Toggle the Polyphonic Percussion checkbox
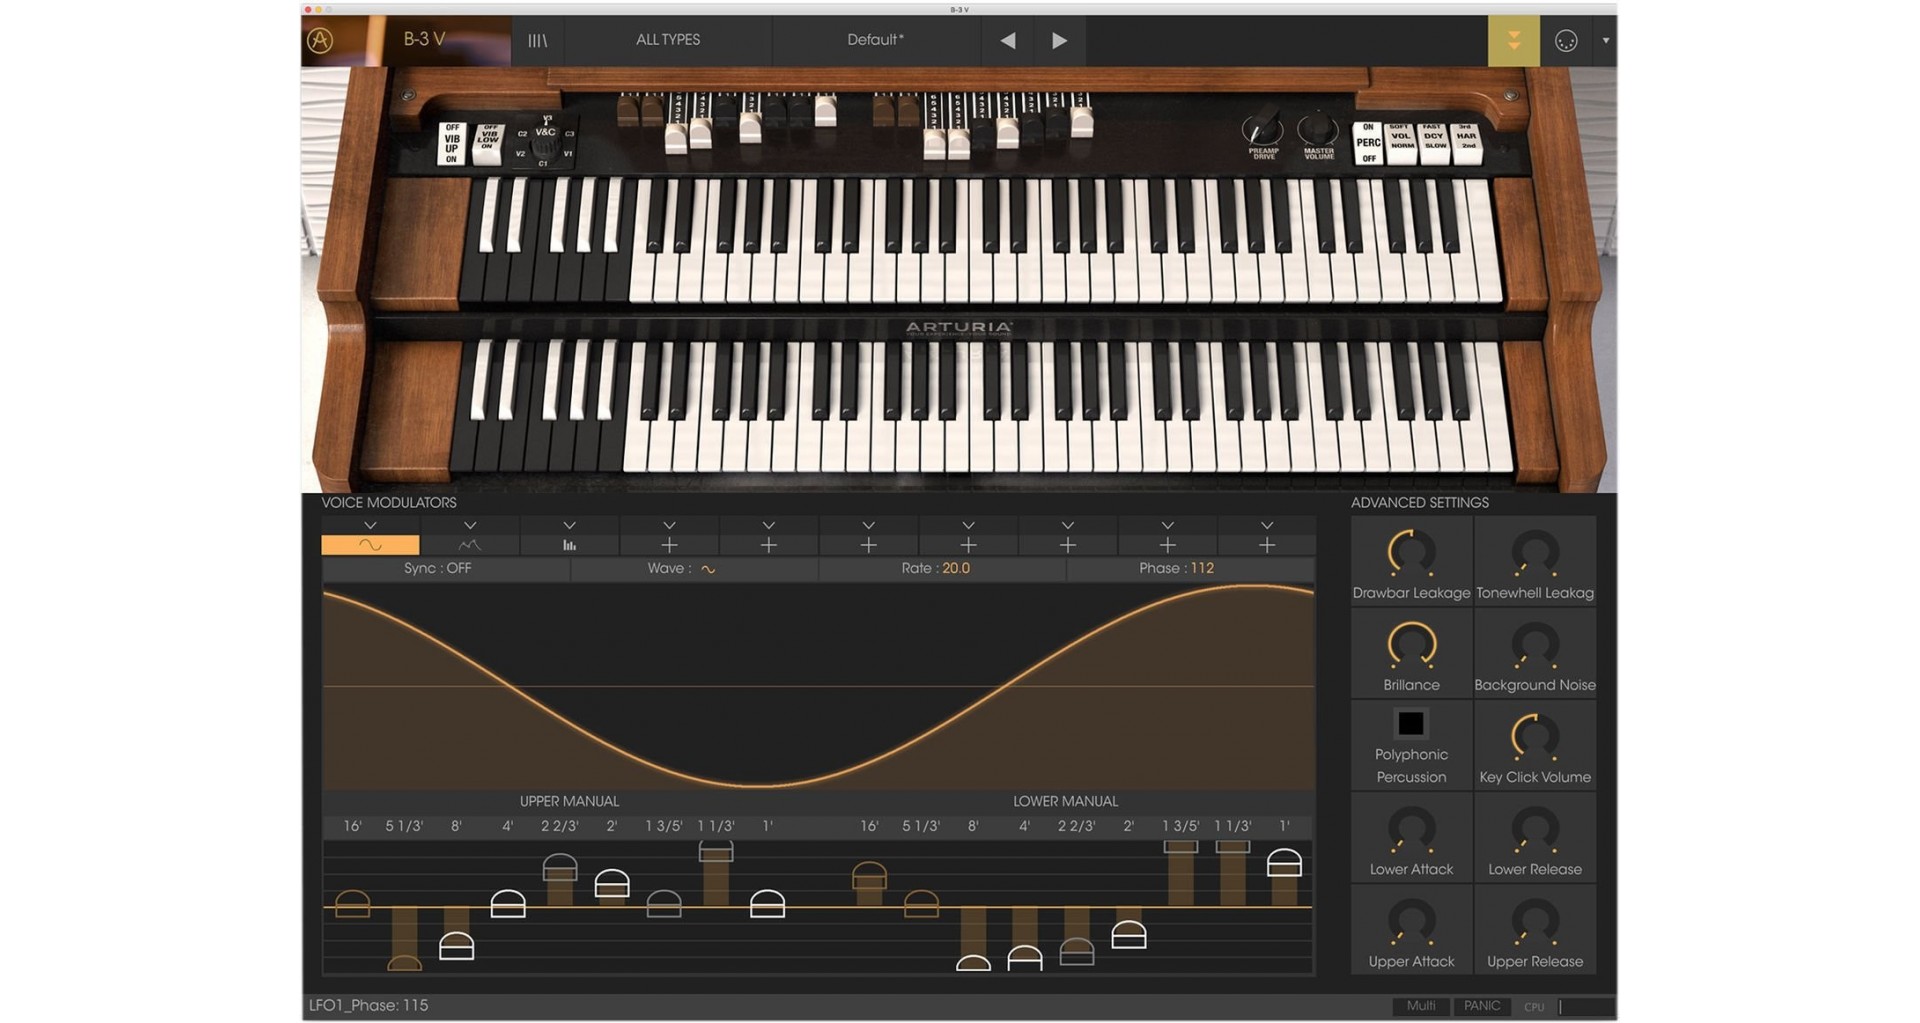 coord(1410,723)
